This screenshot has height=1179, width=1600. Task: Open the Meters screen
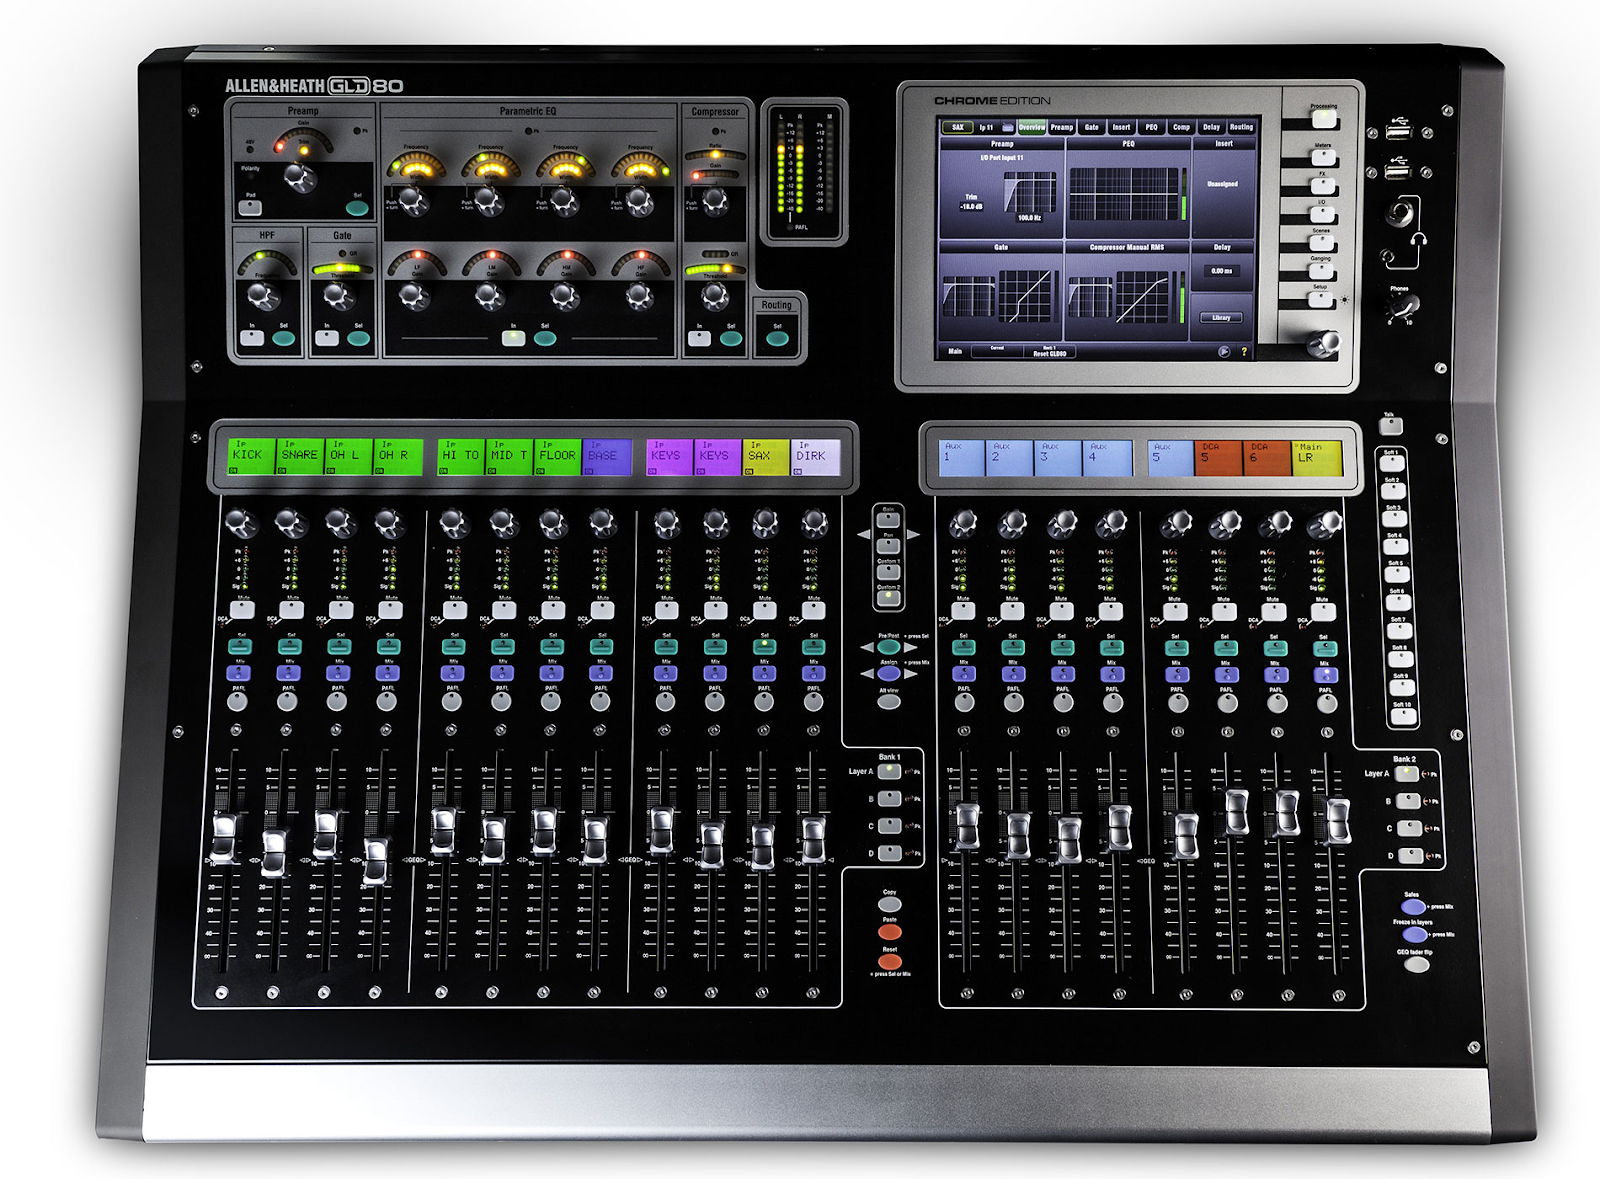click(x=1323, y=156)
